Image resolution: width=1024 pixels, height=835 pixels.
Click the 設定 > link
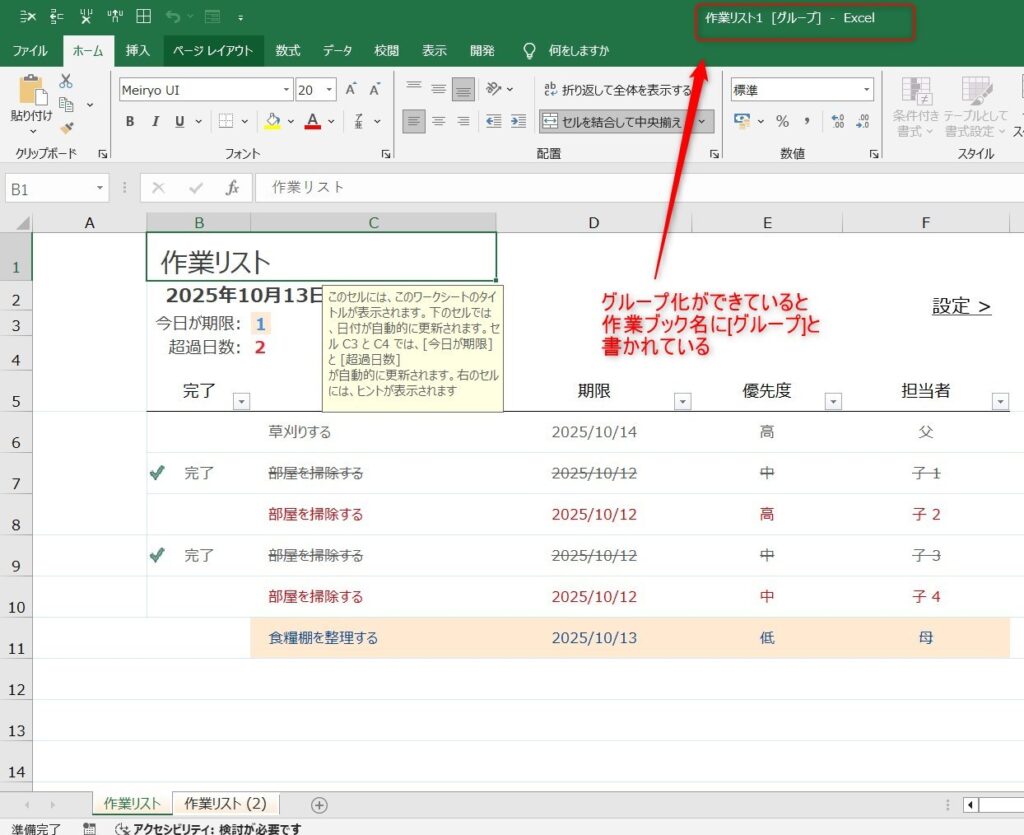[961, 306]
